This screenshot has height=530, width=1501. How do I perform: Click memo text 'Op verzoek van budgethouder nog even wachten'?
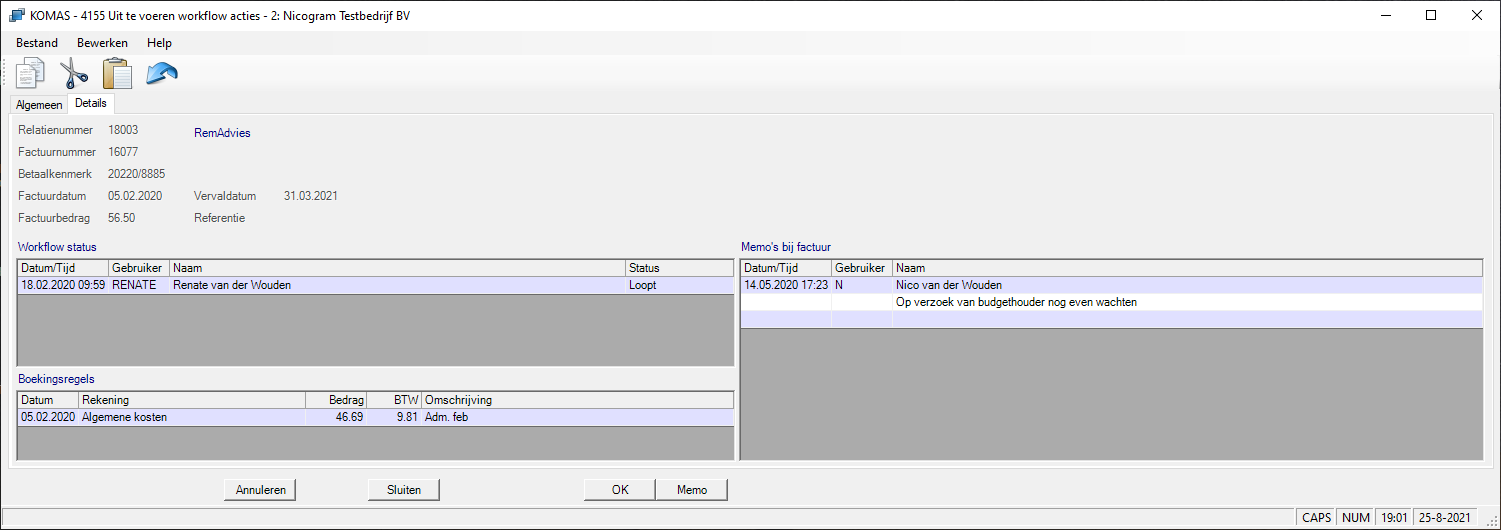click(x=1017, y=302)
